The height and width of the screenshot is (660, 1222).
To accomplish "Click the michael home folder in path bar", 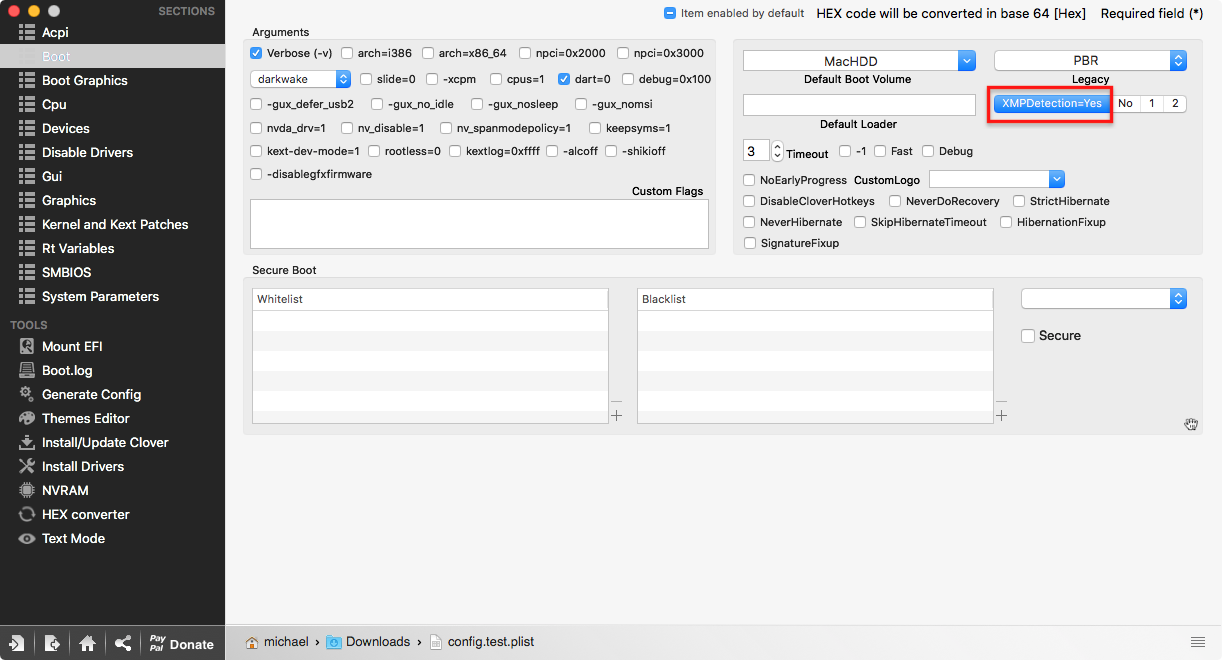I will click(x=278, y=641).
